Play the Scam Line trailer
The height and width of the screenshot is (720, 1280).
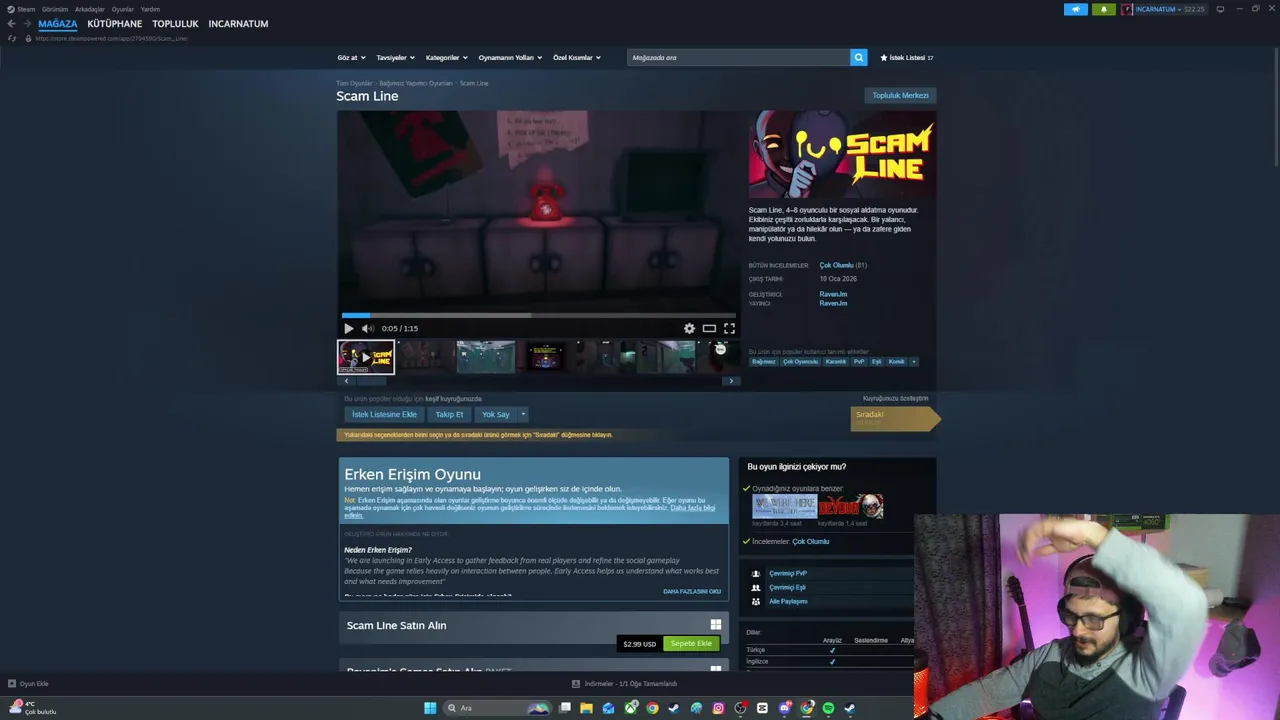348,328
